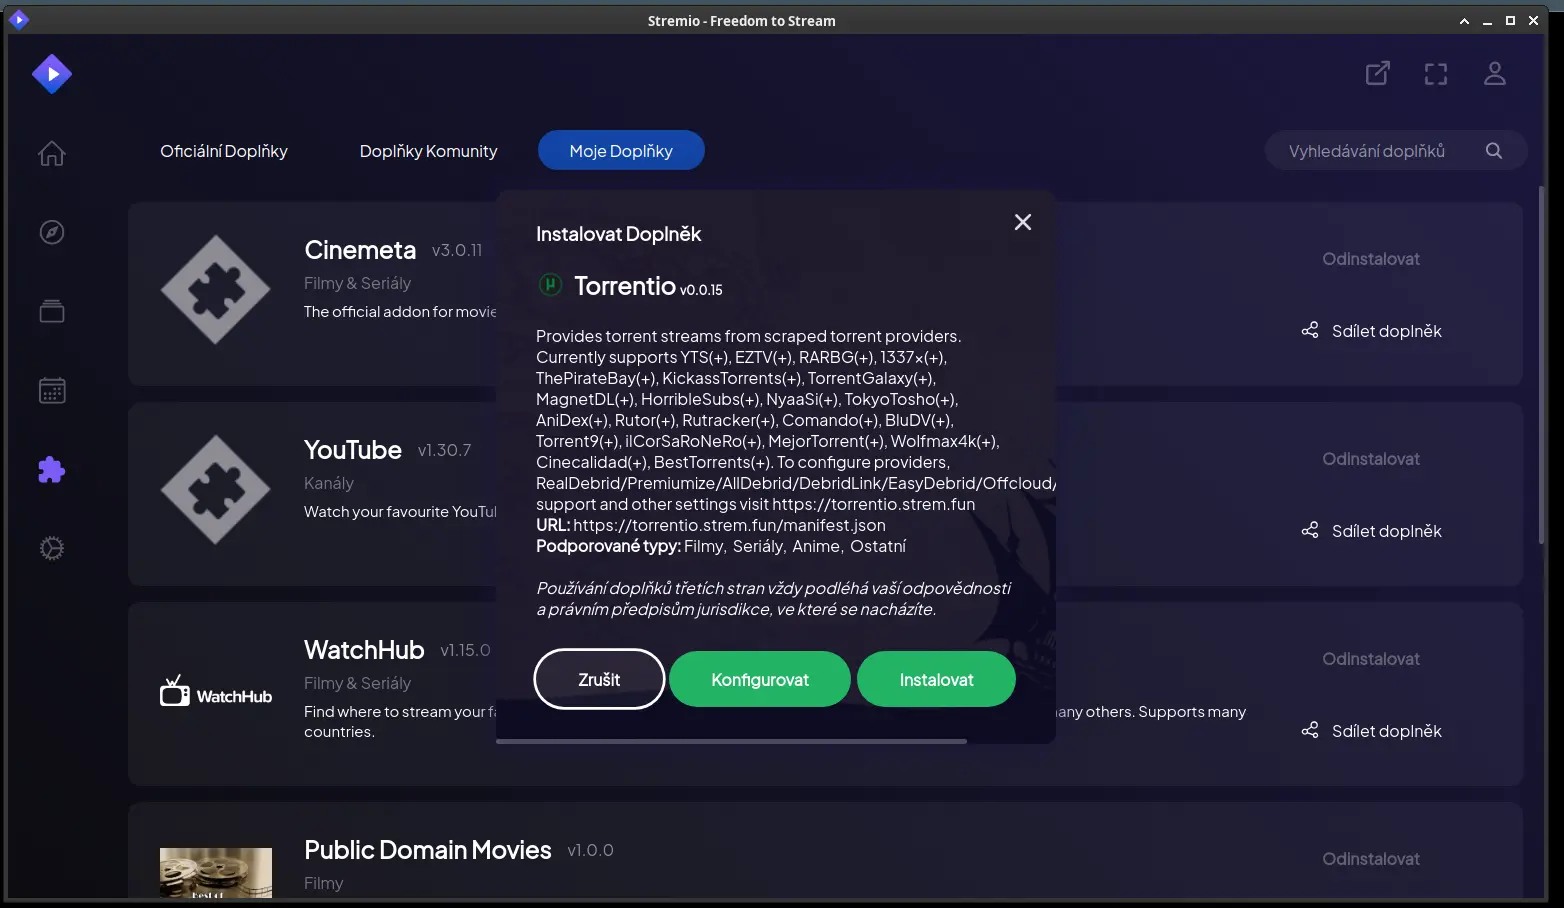The image size is (1564, 908).
Task: Click the YouTube addon title
Action: point(353,450)
